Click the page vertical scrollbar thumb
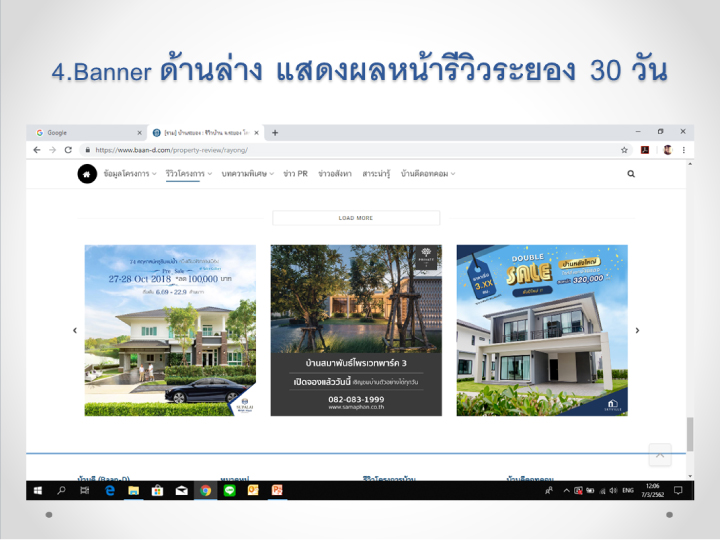Screen dimensions: 720x540 (x=690, y=434)
